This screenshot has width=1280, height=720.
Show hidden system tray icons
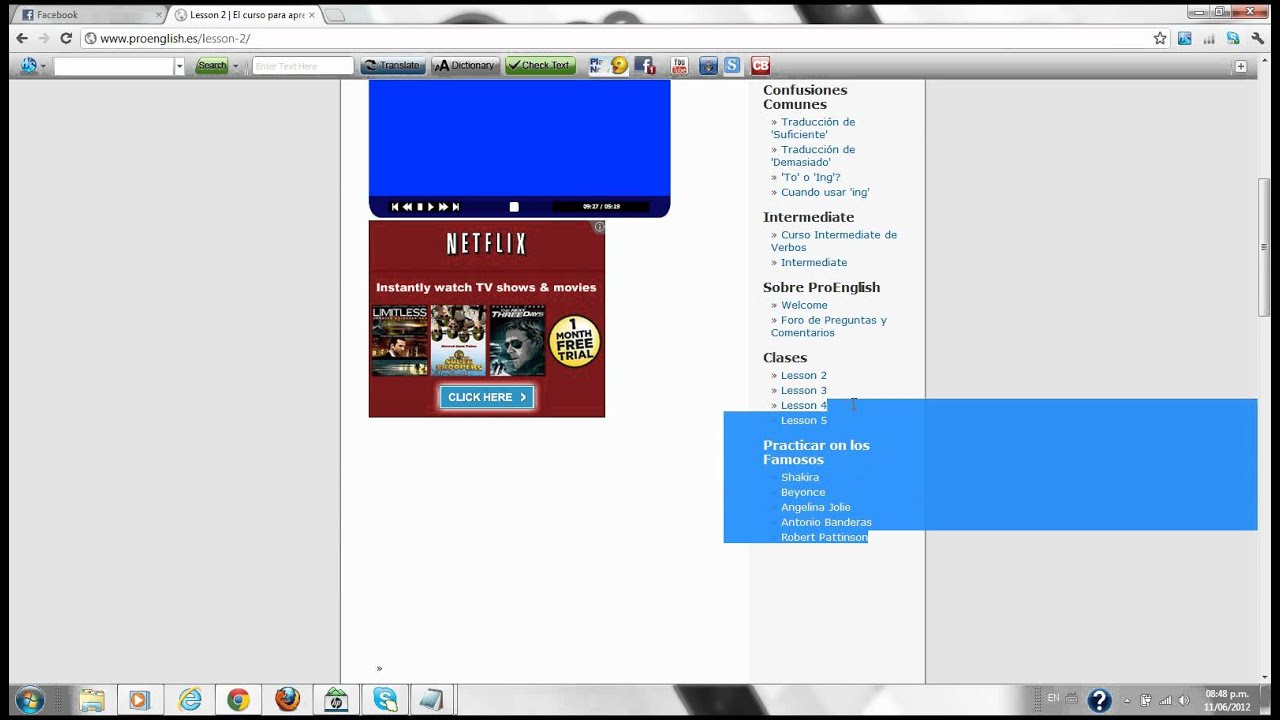[x=1127, y=700]
